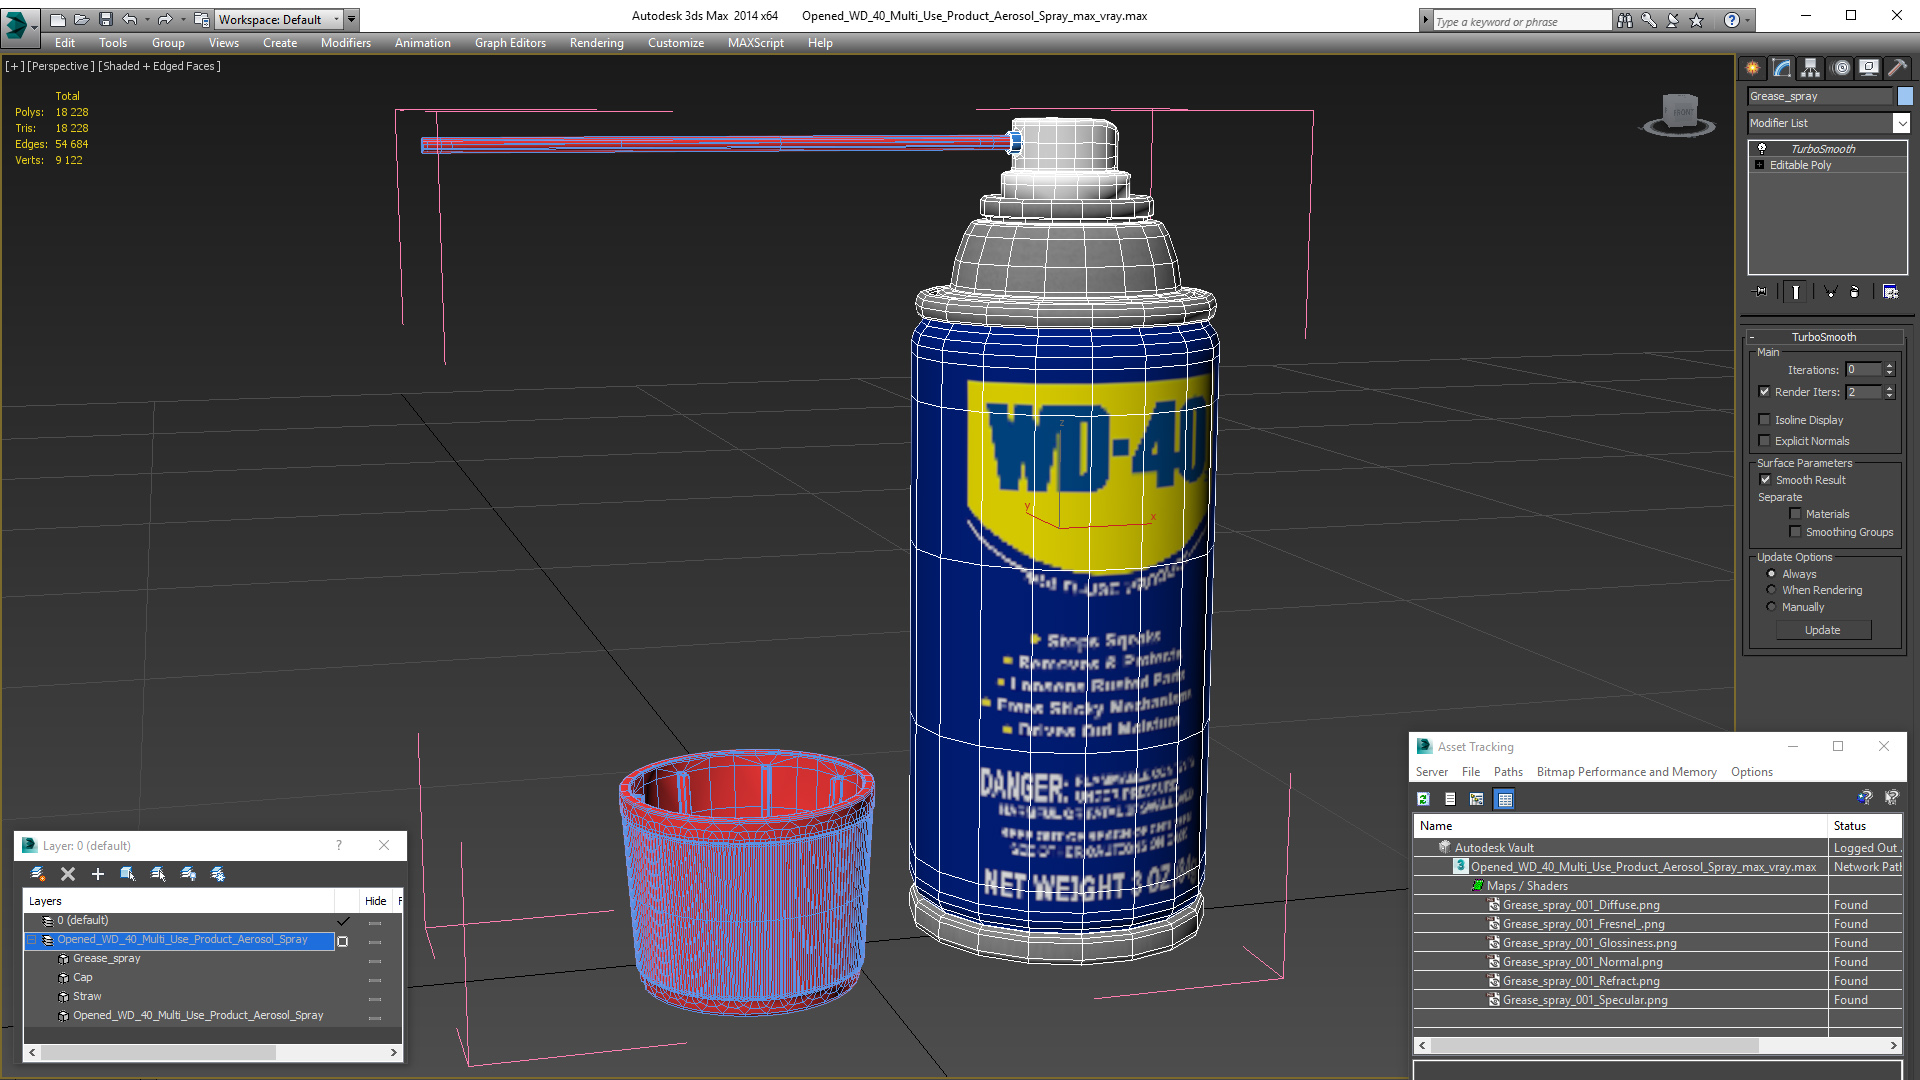Click Status Log icon in Asset Tracking
The width and height of the screenshot is (1920, 1080).
coord(1450,799)
